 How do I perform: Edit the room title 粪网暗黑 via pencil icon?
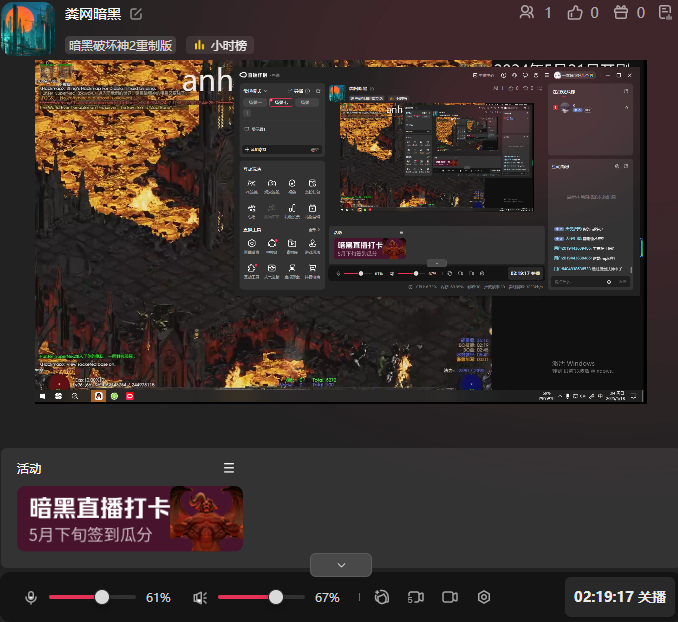(x=136, y=14)
